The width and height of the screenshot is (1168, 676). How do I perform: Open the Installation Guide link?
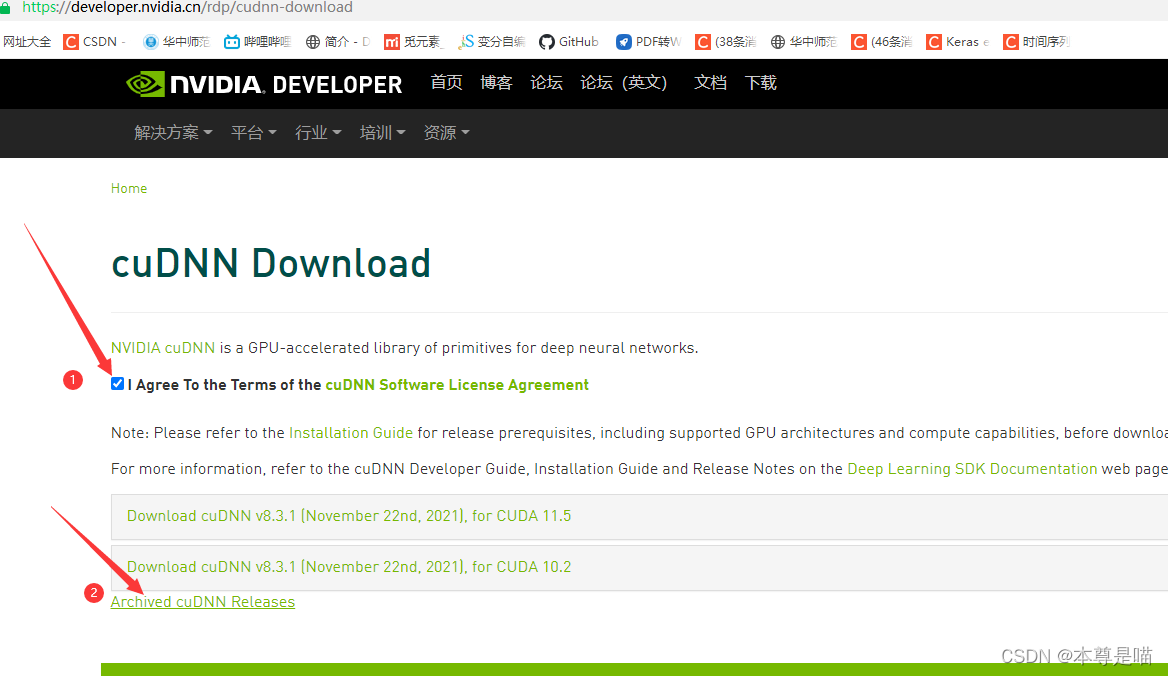pos(351,433)
